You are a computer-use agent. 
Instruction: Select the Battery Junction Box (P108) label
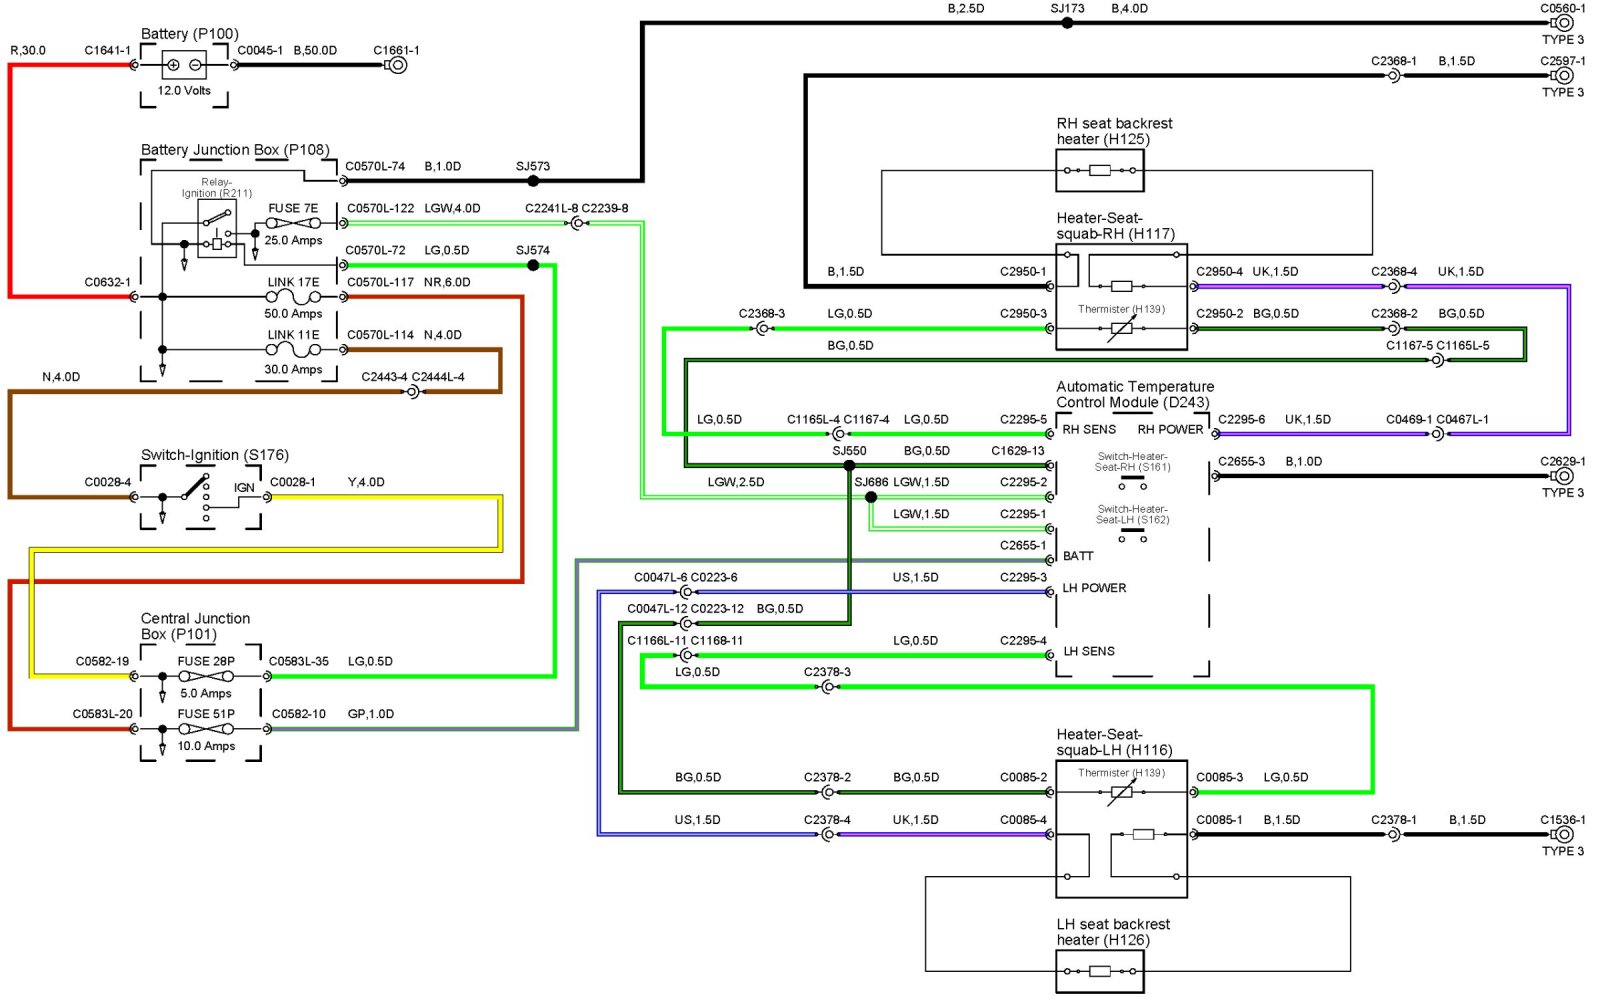pos(235,150)
